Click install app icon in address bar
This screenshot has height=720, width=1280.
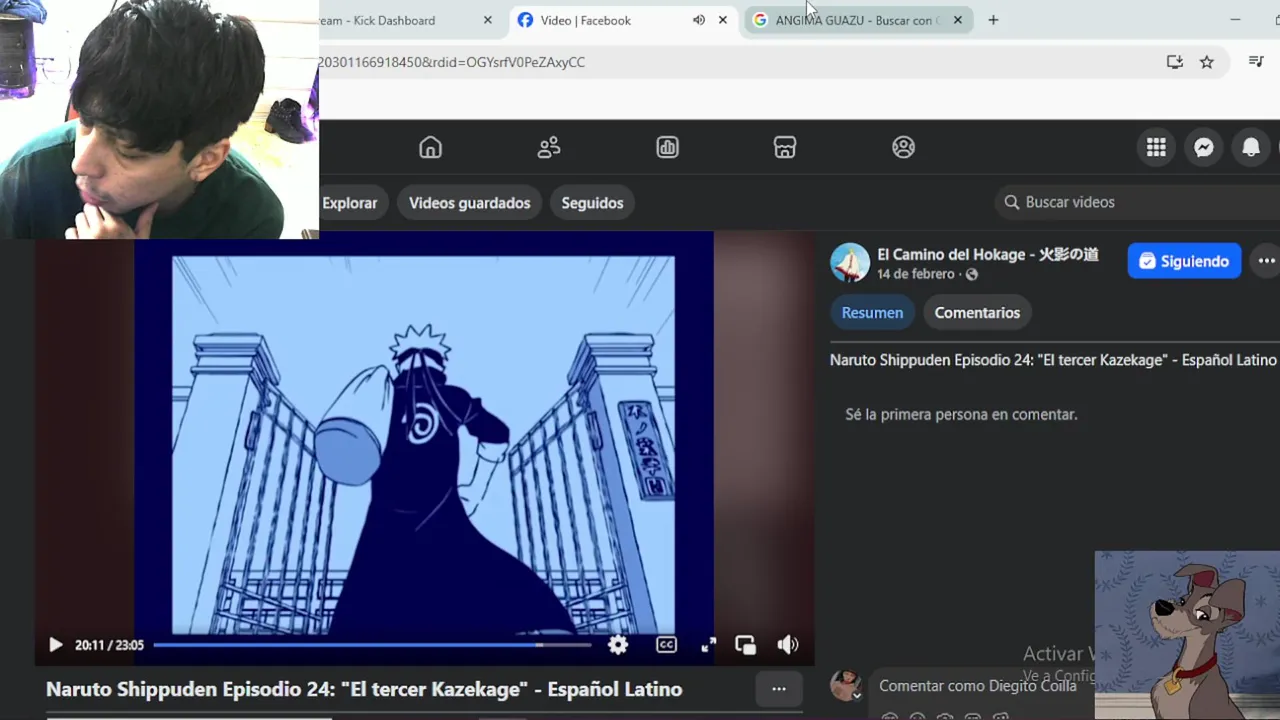coord(1175,62)
